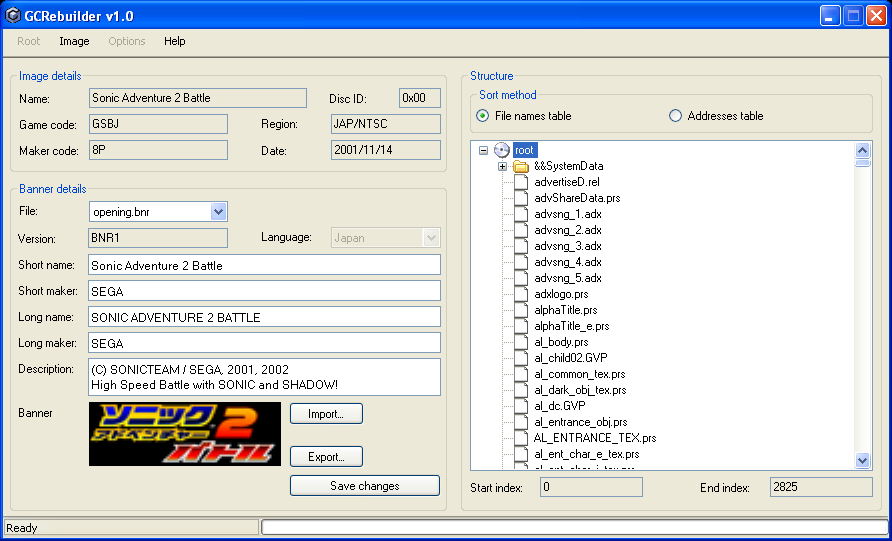Select Addresses table sort method
The width and height of the screenshot is (892, 541).
[x=675, y=115]
